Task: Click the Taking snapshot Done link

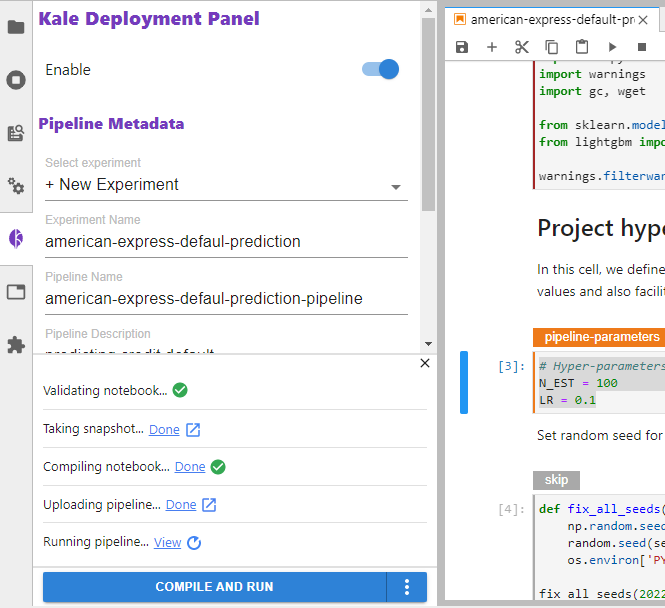Action: tap(164, 429)
